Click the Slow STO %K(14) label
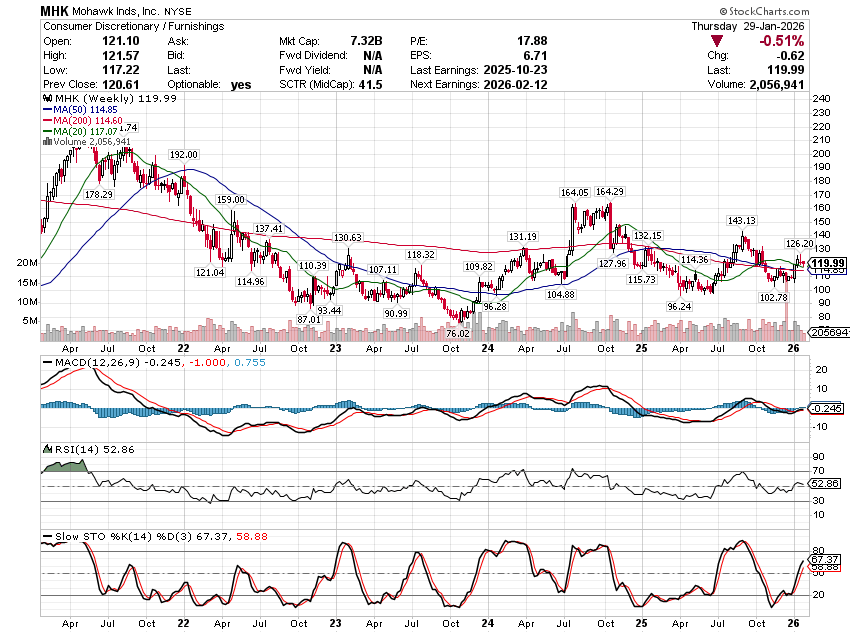 tap(92, 537)
